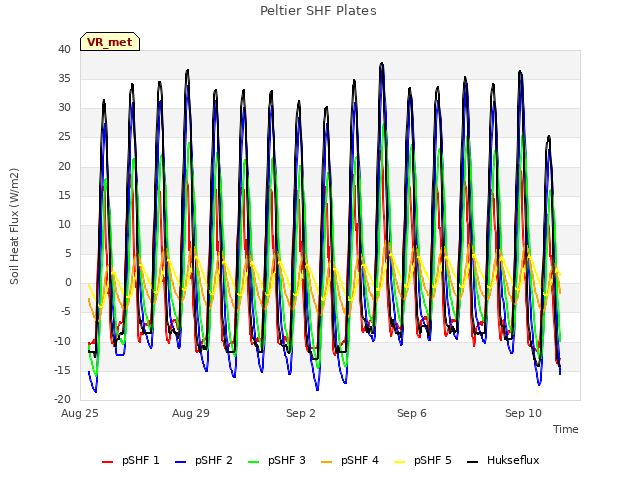Screen dimensions: 640x480
Task: Click the 0 y-axis tick label
Action: click(x=68, y=282)
